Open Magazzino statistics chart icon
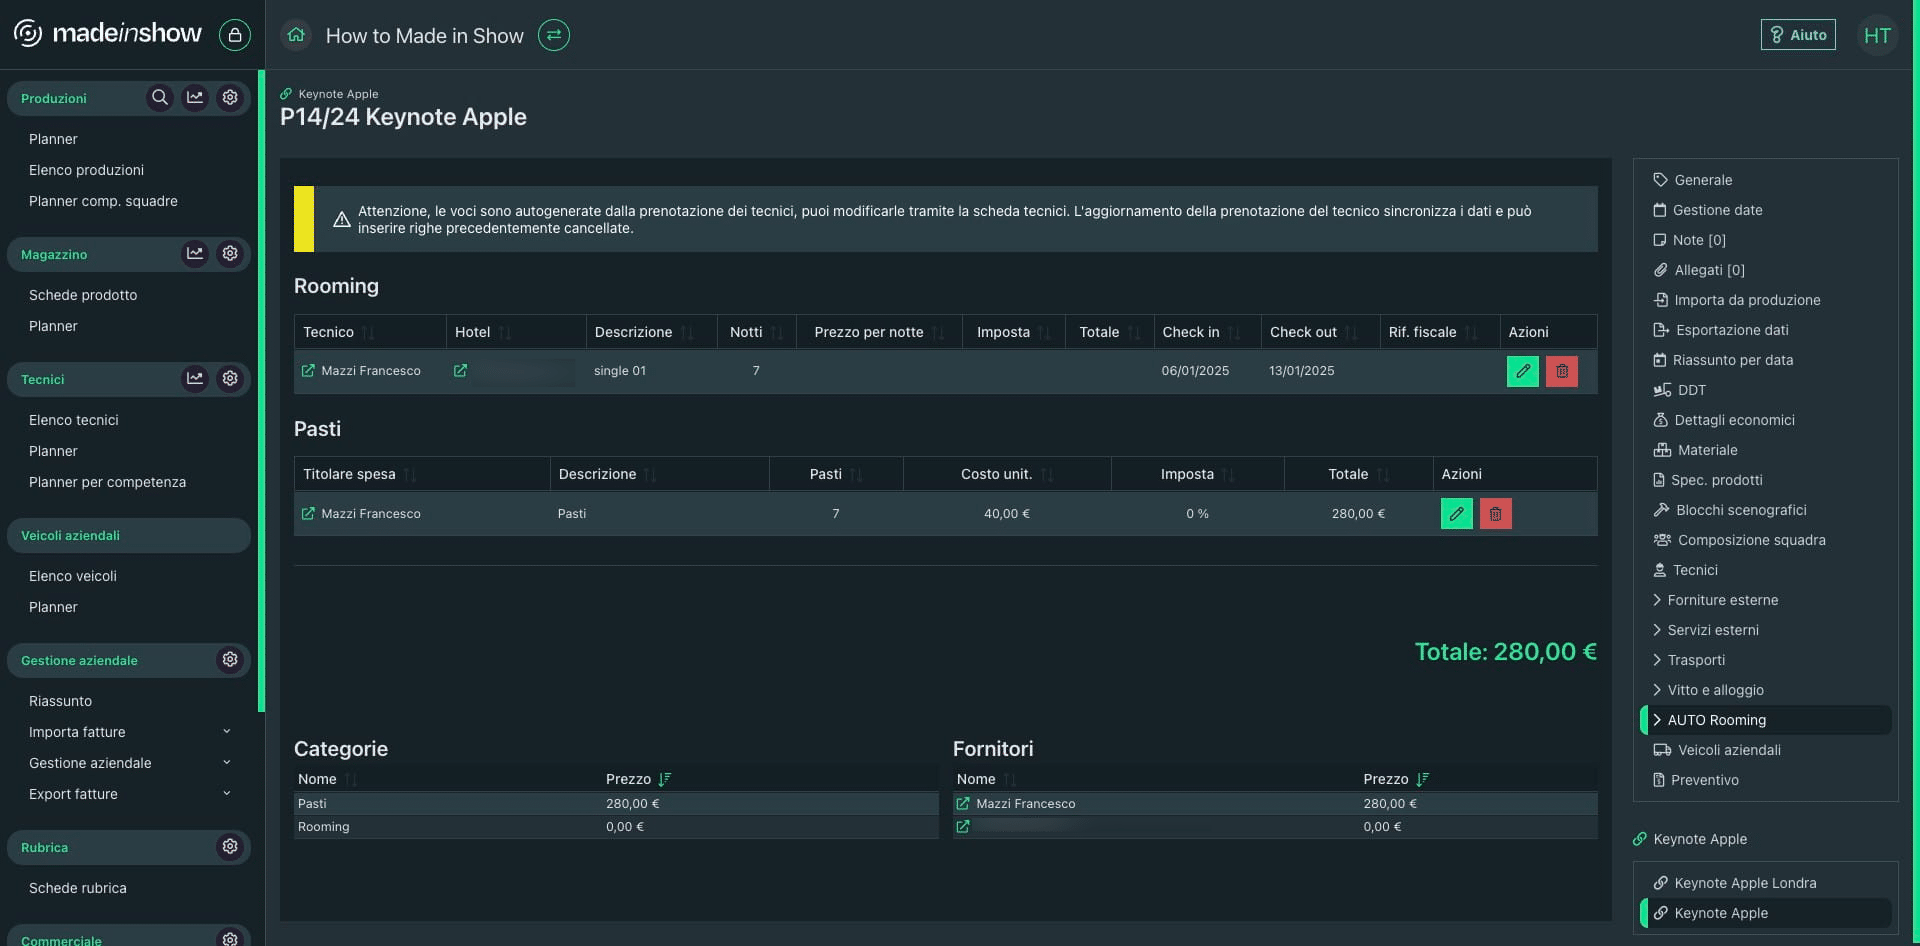1920x946 pixels. [195, 254]
